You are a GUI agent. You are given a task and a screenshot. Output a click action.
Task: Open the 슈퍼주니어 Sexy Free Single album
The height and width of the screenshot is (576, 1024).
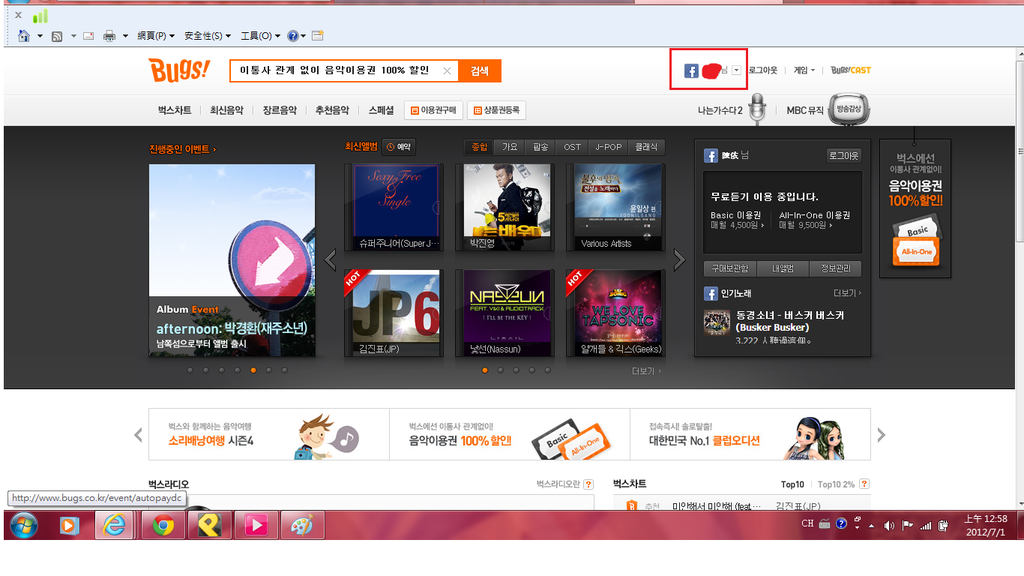pyautogui.click(x=396, y=206)
